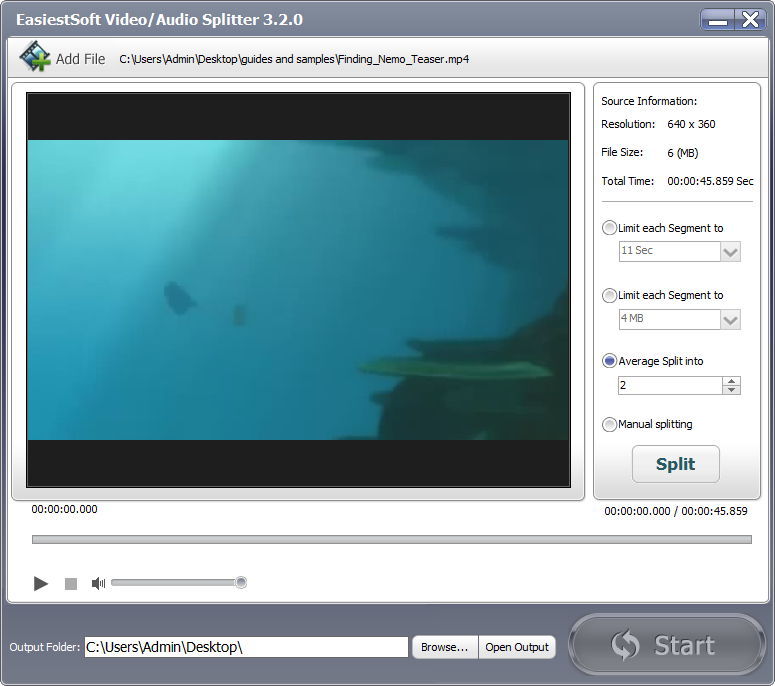Click the video preview area
The height and width of the screenshot is (686, 775).
(x=299, y=290)
